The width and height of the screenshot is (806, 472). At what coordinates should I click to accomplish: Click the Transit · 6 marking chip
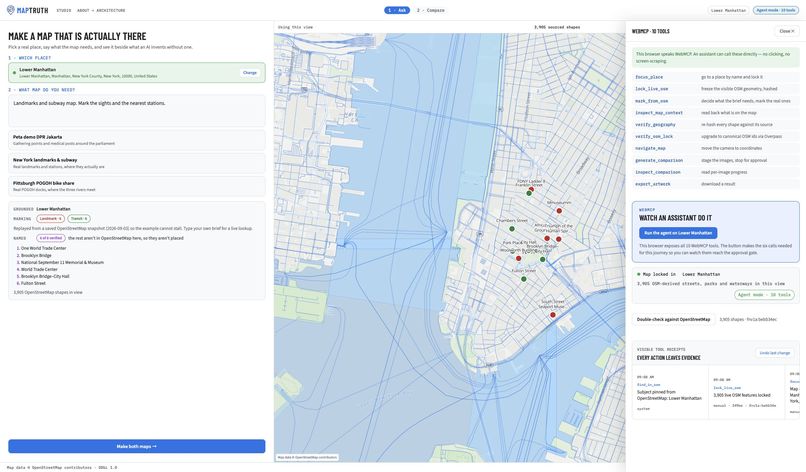coord(79,219)
